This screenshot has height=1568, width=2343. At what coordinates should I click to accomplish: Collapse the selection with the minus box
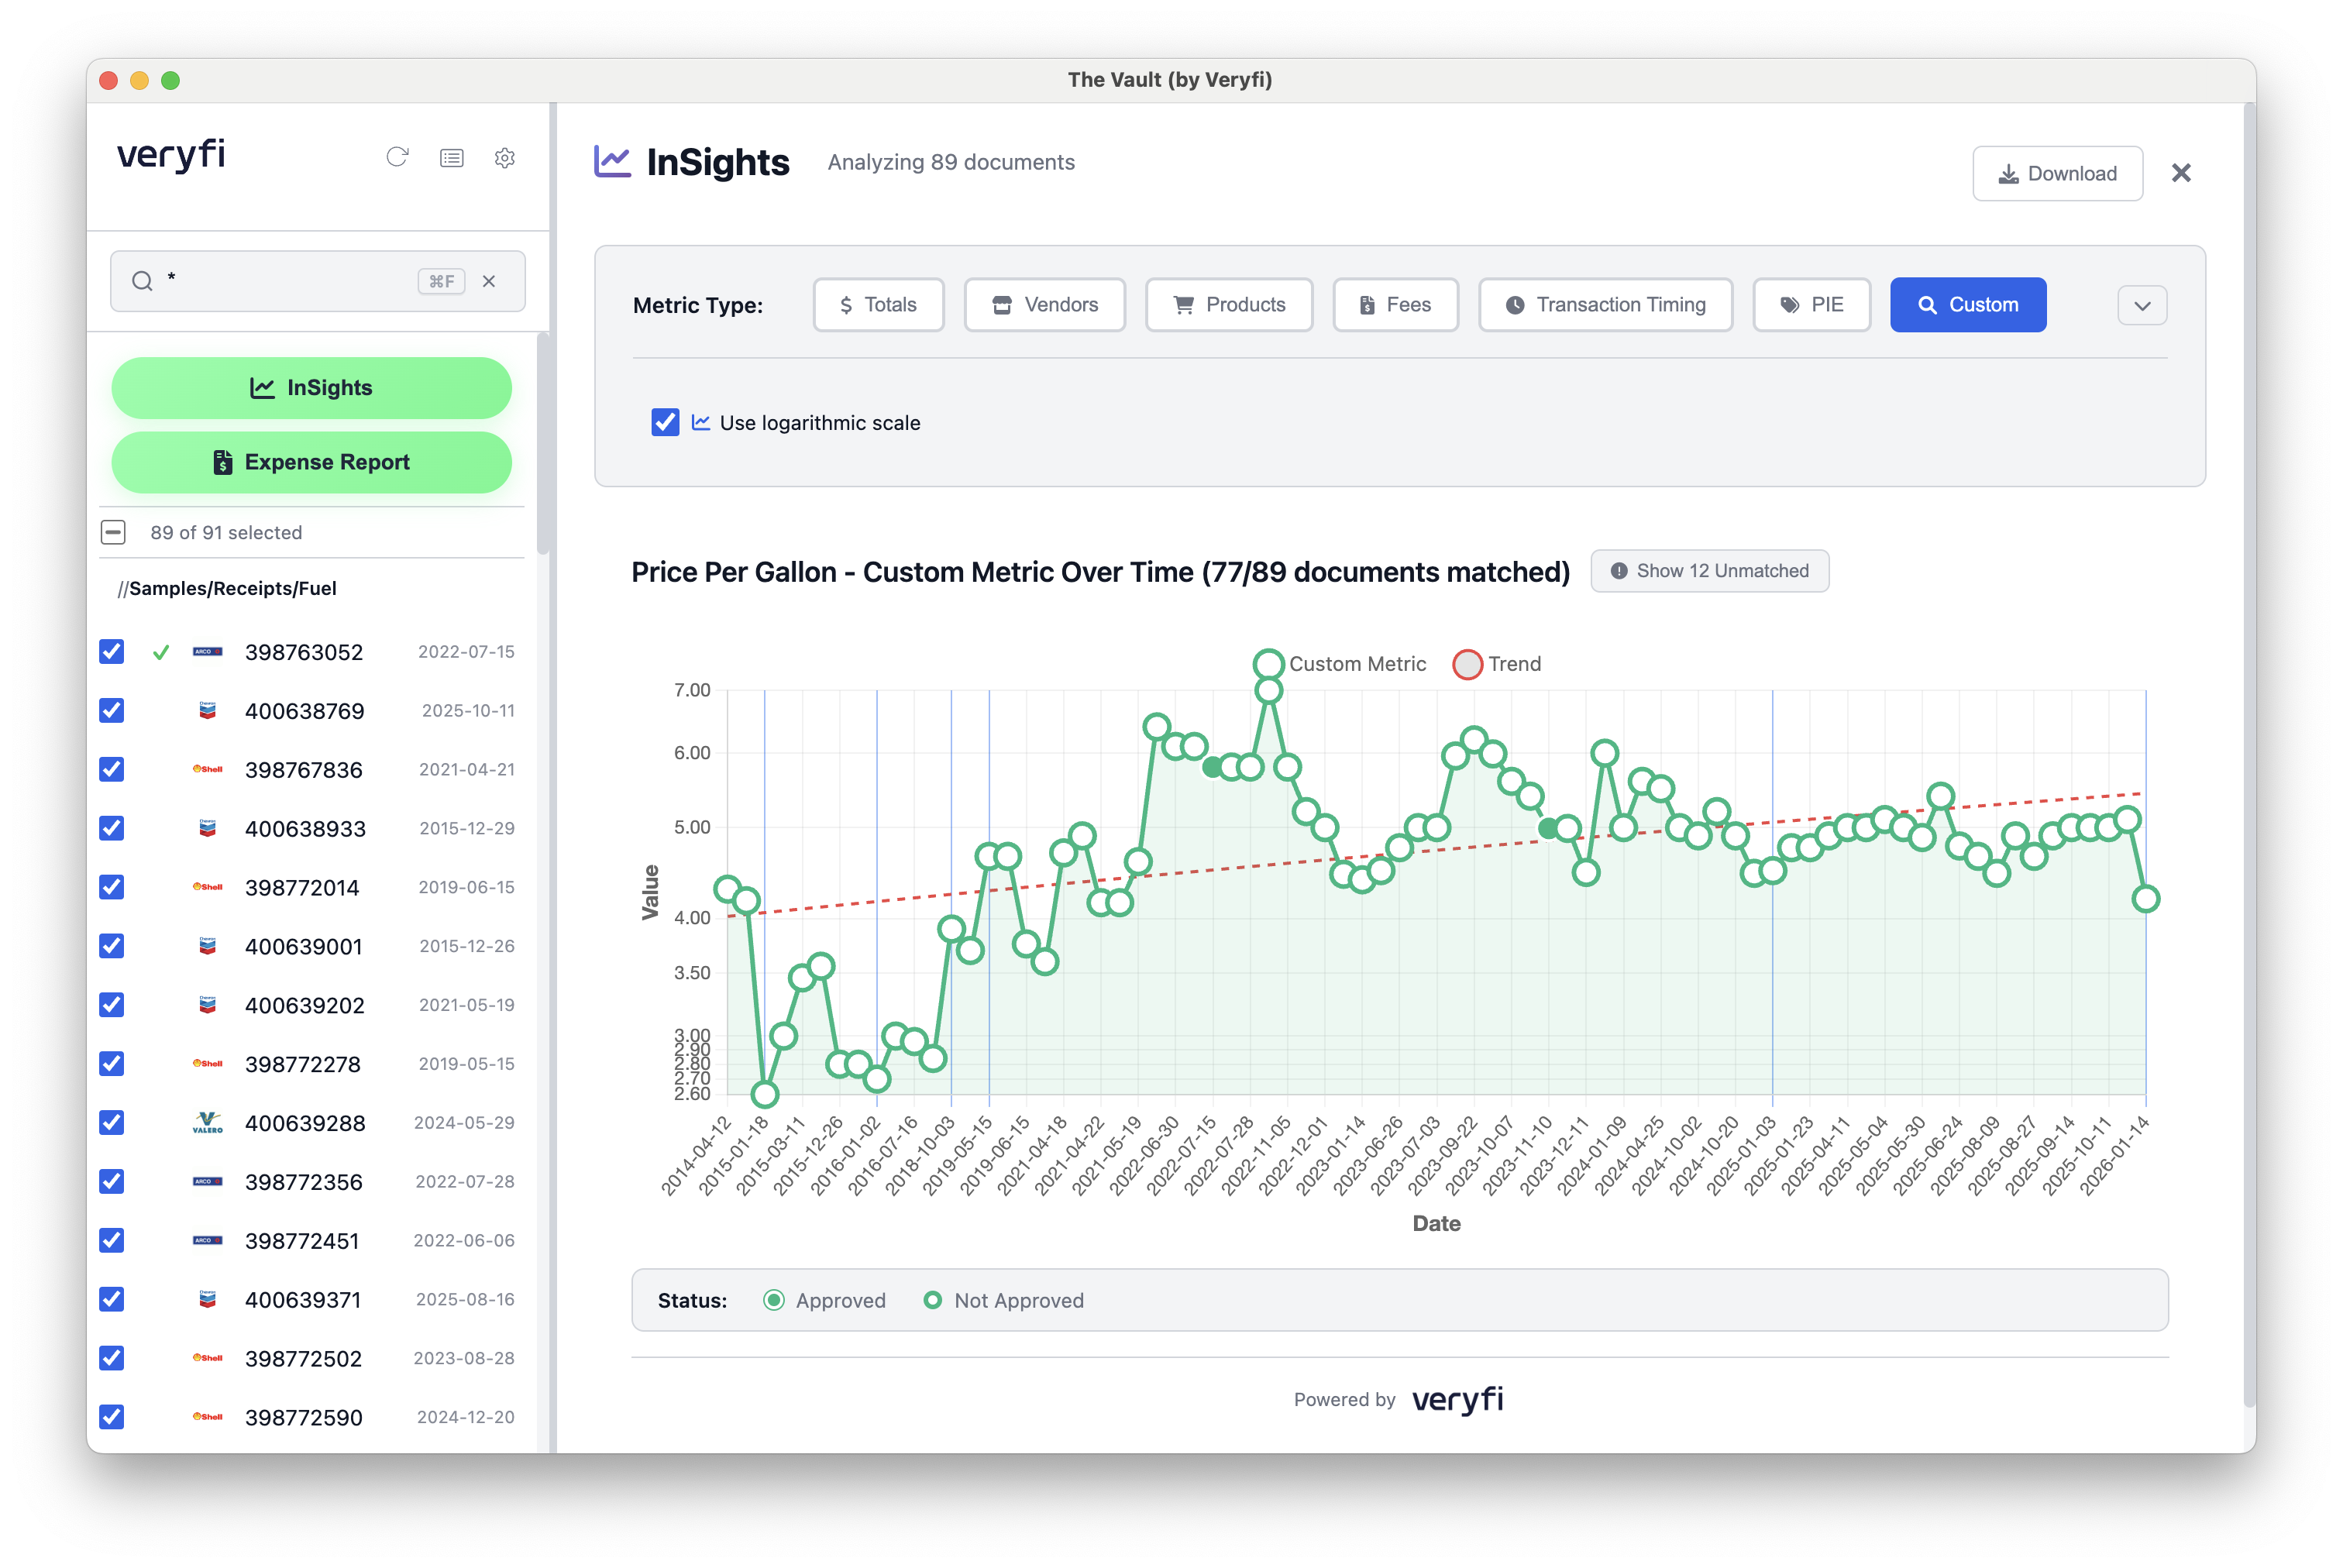click(x=113, y=532)
